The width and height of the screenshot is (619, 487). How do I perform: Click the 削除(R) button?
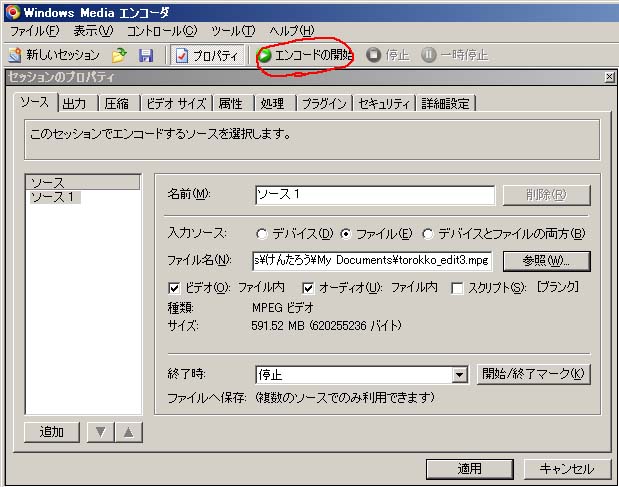[x=547, y=195]
